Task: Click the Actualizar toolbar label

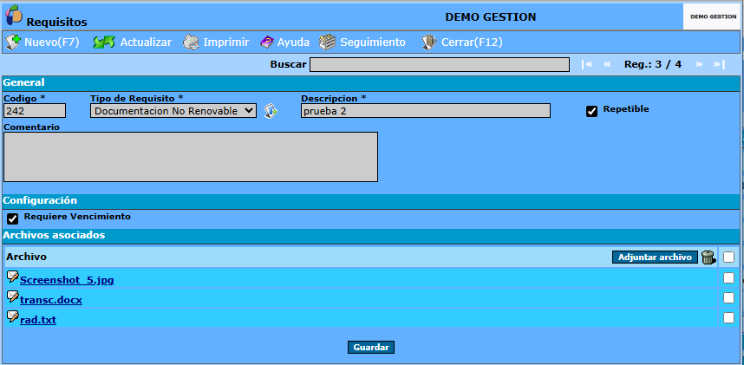Action: pos(146,42)
